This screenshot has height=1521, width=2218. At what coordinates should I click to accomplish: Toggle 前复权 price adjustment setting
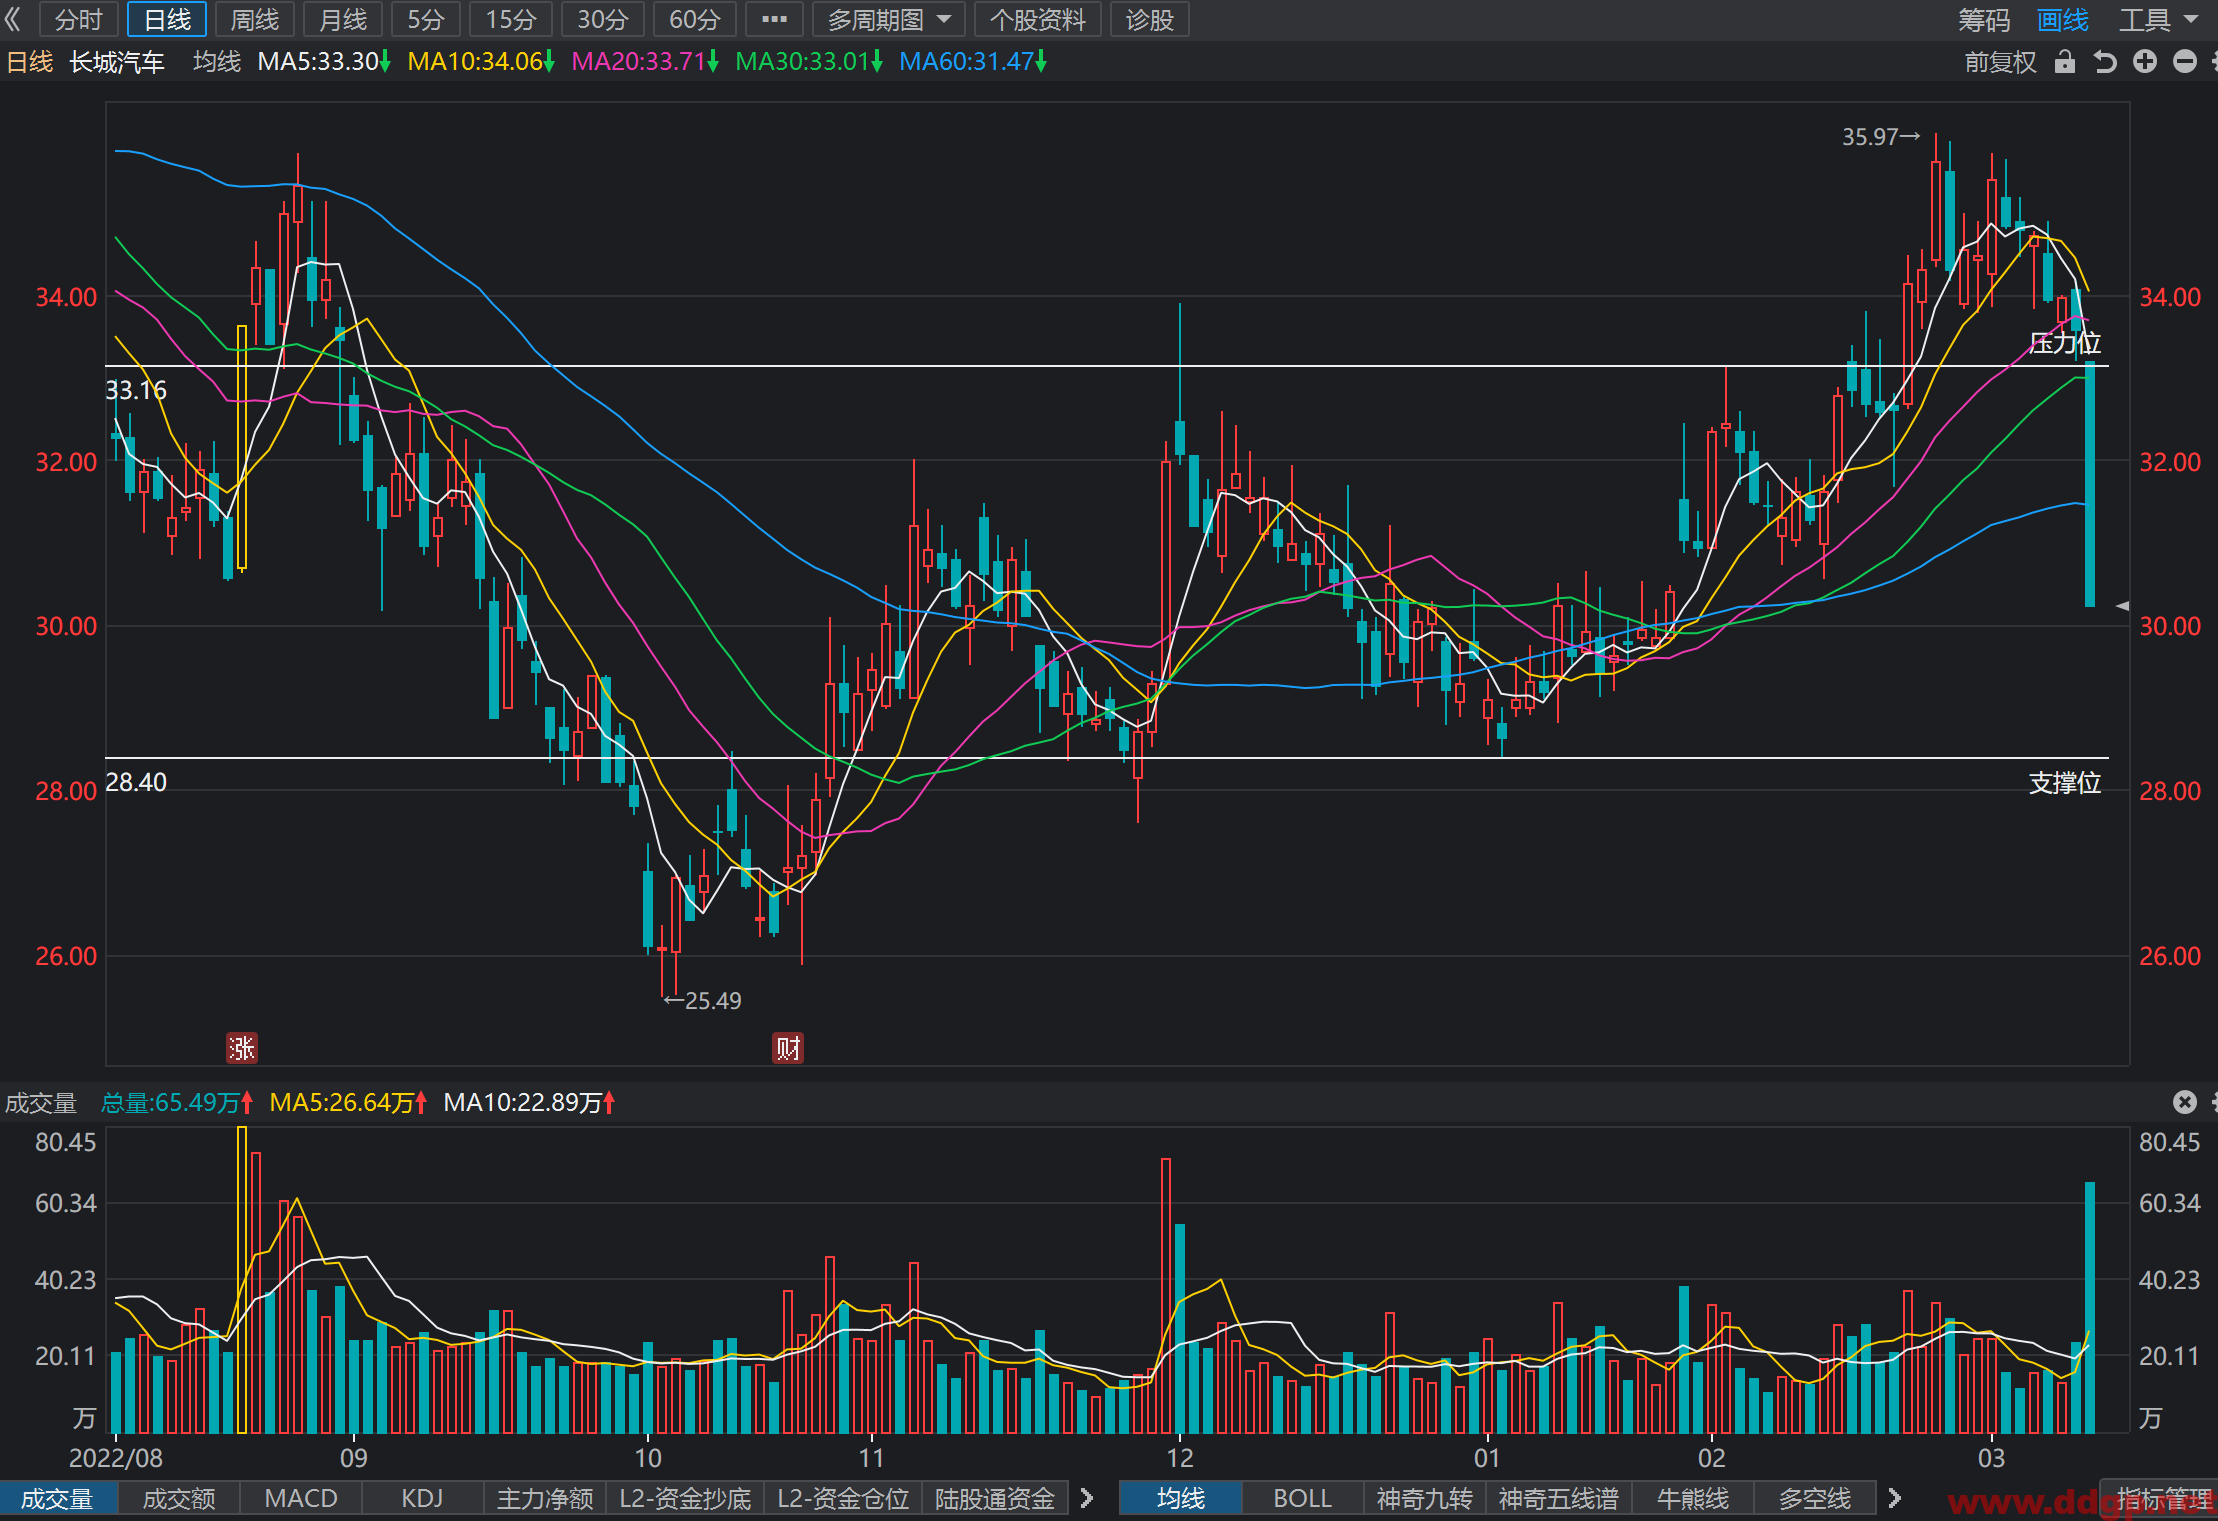(x=2000, y=62)
